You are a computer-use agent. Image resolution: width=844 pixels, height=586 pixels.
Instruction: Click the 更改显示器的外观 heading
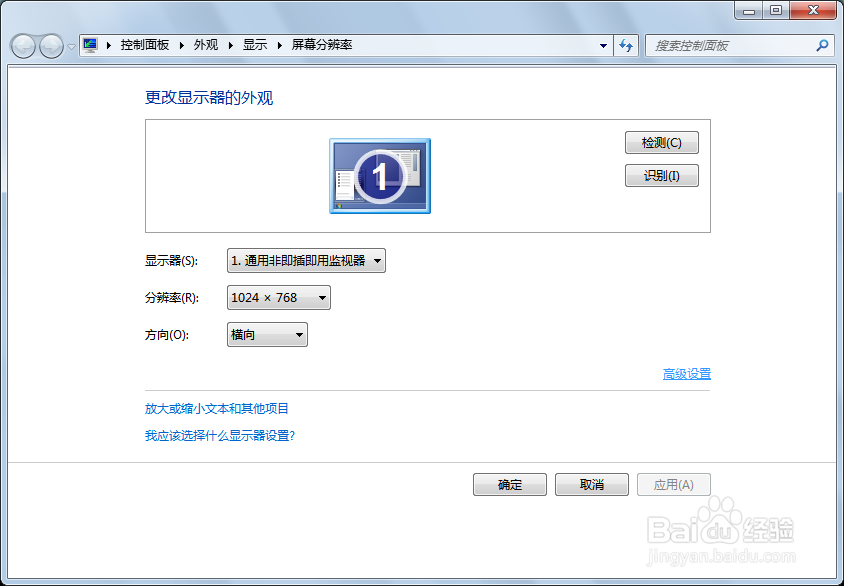tap(209, 98)
